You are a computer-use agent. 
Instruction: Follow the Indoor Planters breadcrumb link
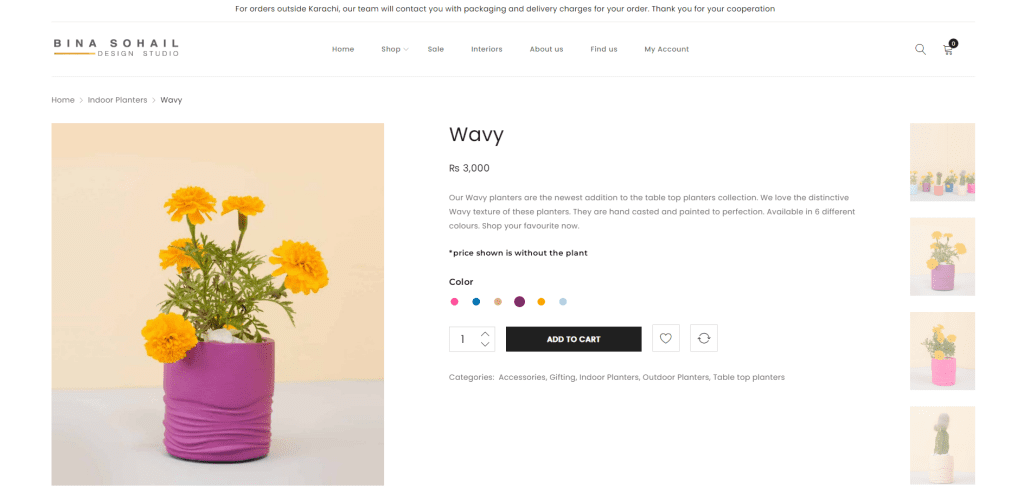[x=117, y=100]
